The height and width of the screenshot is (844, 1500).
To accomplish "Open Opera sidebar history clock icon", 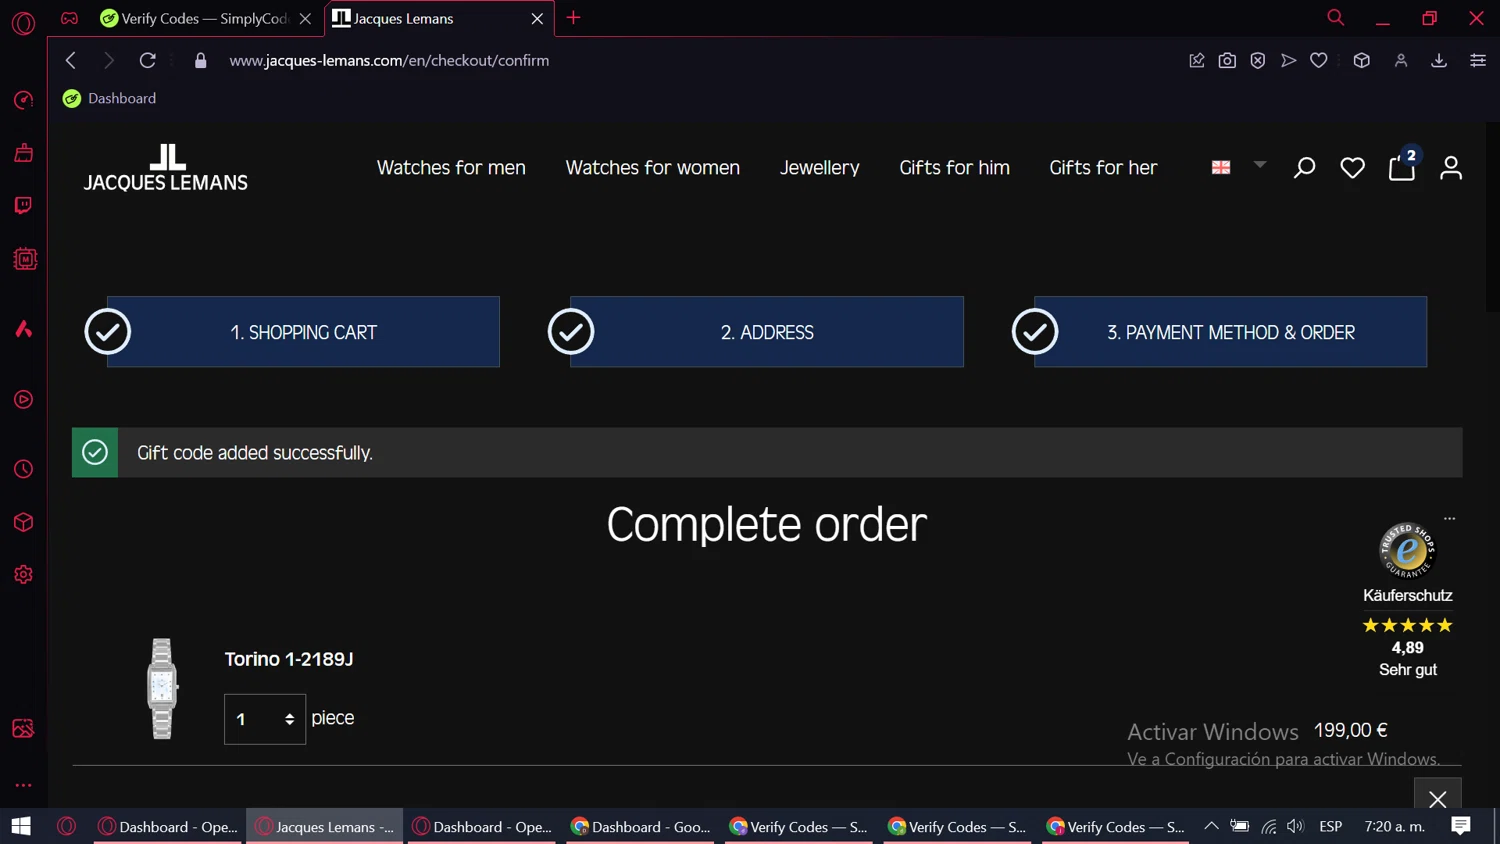I will [23, 469].
